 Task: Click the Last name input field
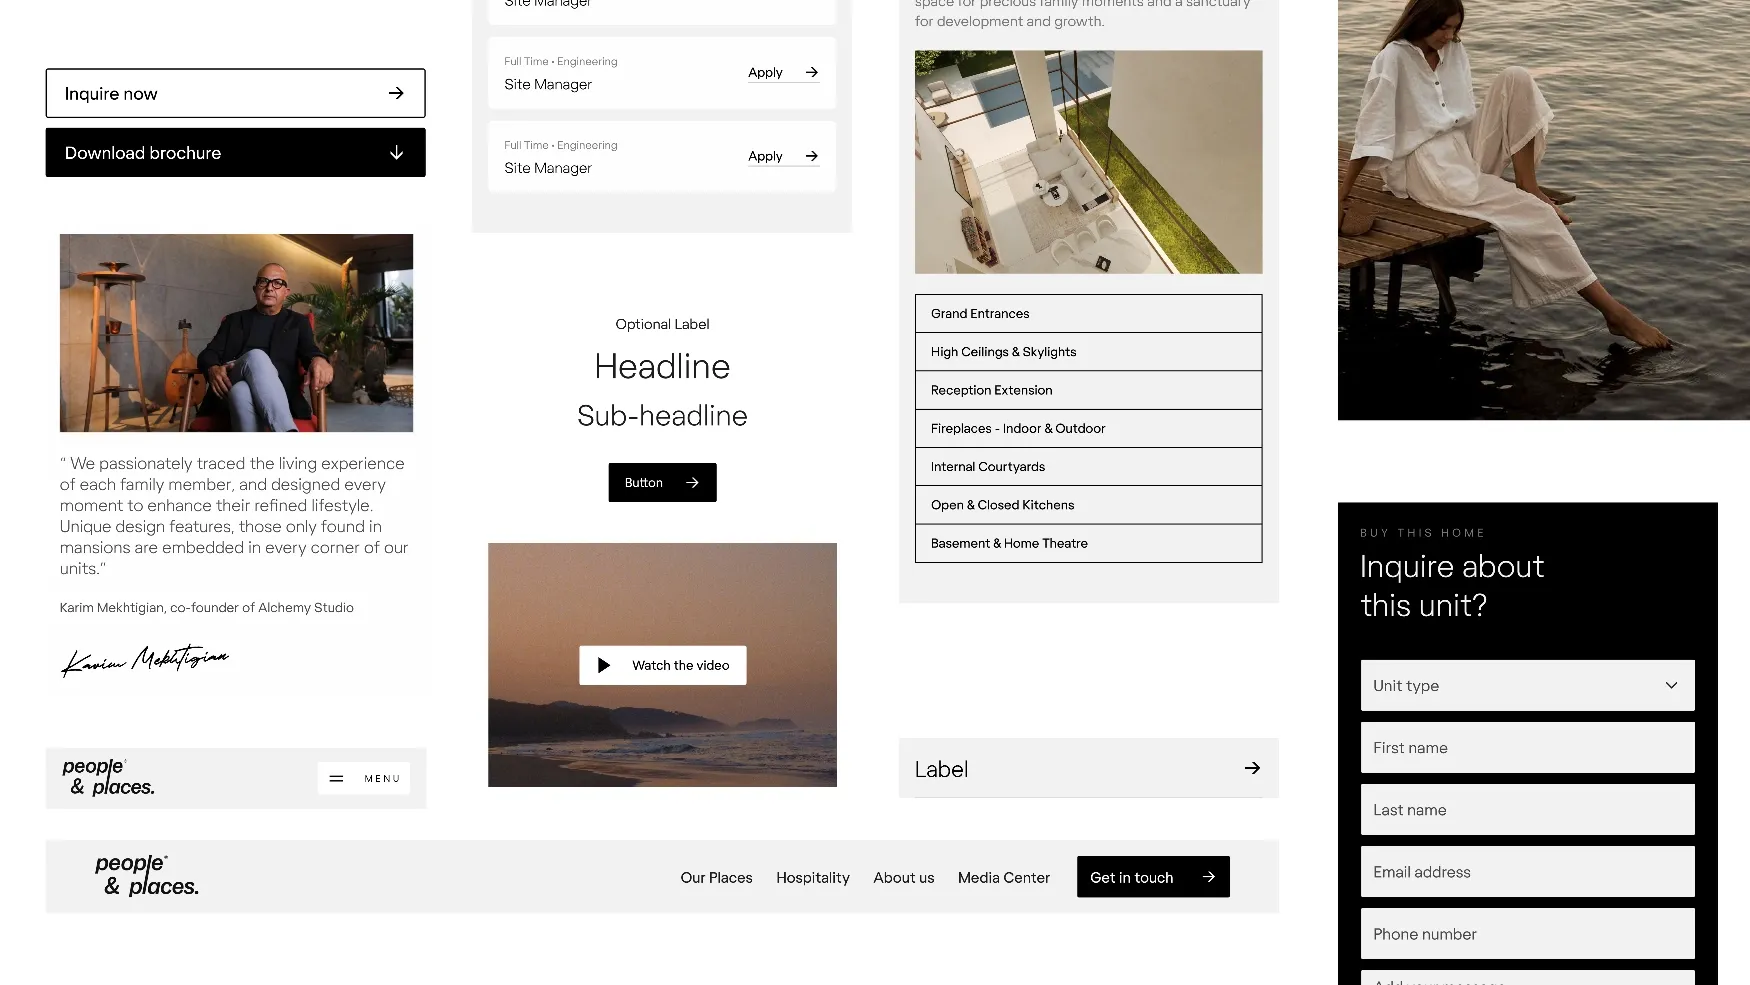coord(1527,809)
